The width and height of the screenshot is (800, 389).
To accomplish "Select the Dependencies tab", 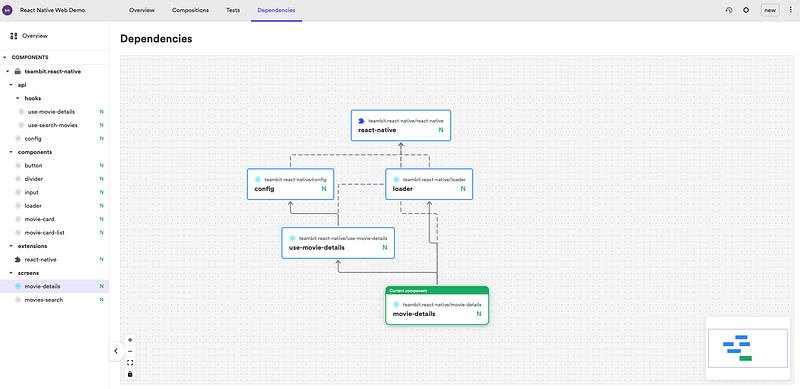I will tap(276, 10).
